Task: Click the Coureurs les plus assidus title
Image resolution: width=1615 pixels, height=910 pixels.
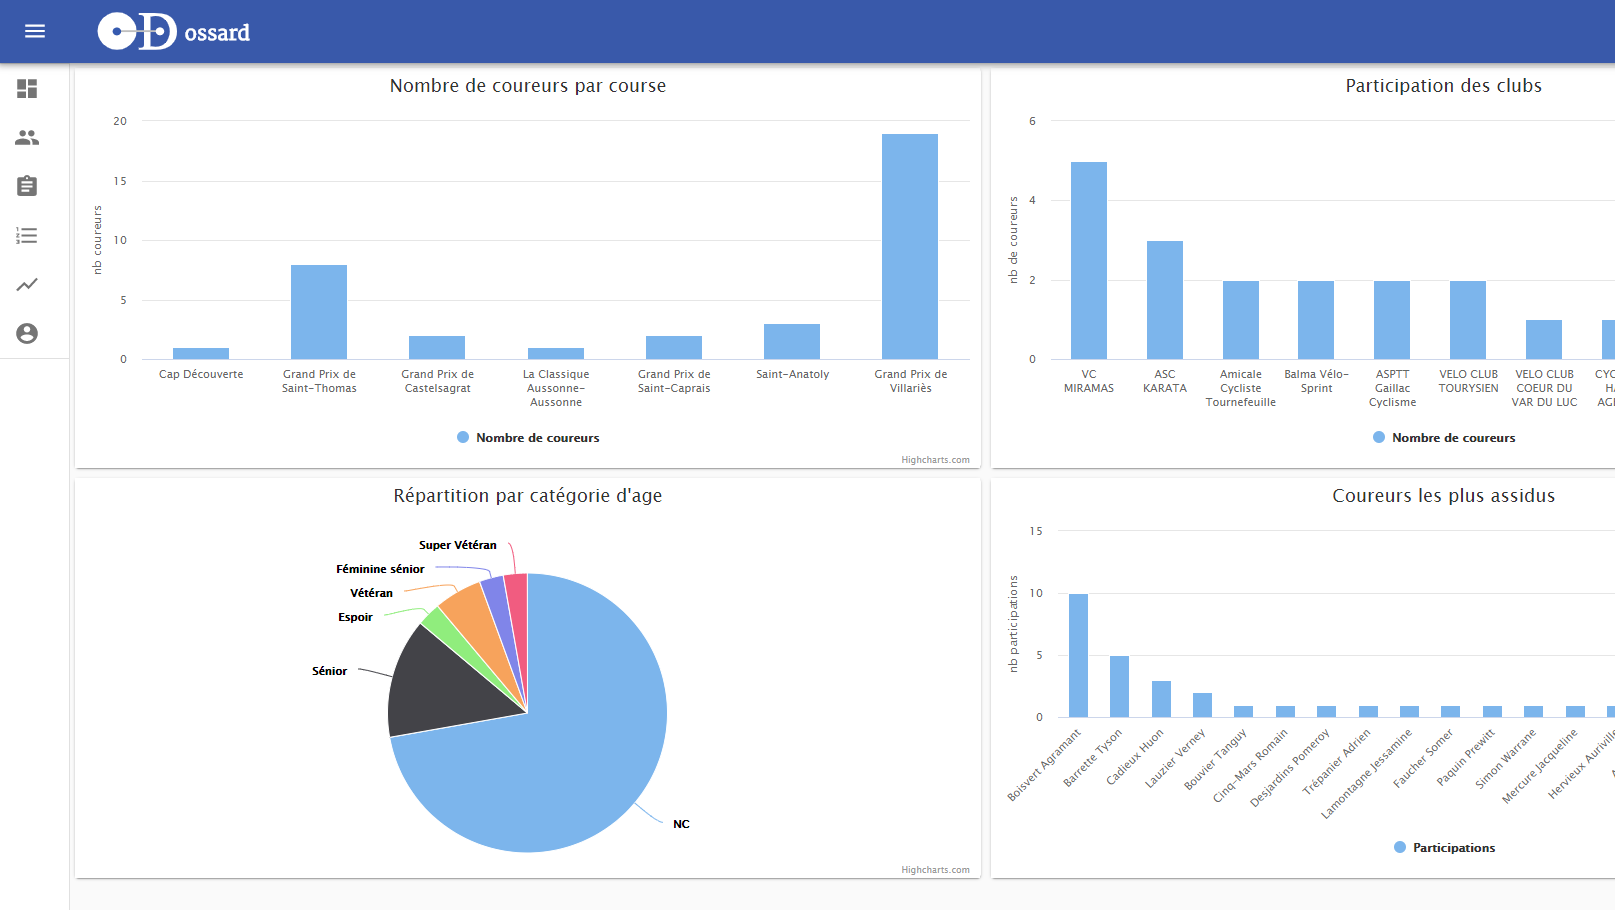Action: click(x=1444, y=496)
